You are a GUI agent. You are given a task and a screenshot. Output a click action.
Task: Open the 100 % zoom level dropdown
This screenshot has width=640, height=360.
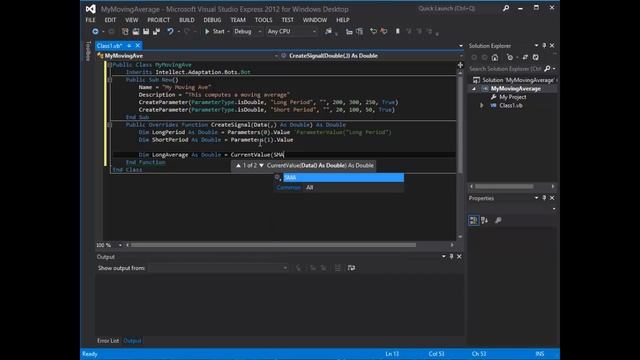tap(120, 245)
